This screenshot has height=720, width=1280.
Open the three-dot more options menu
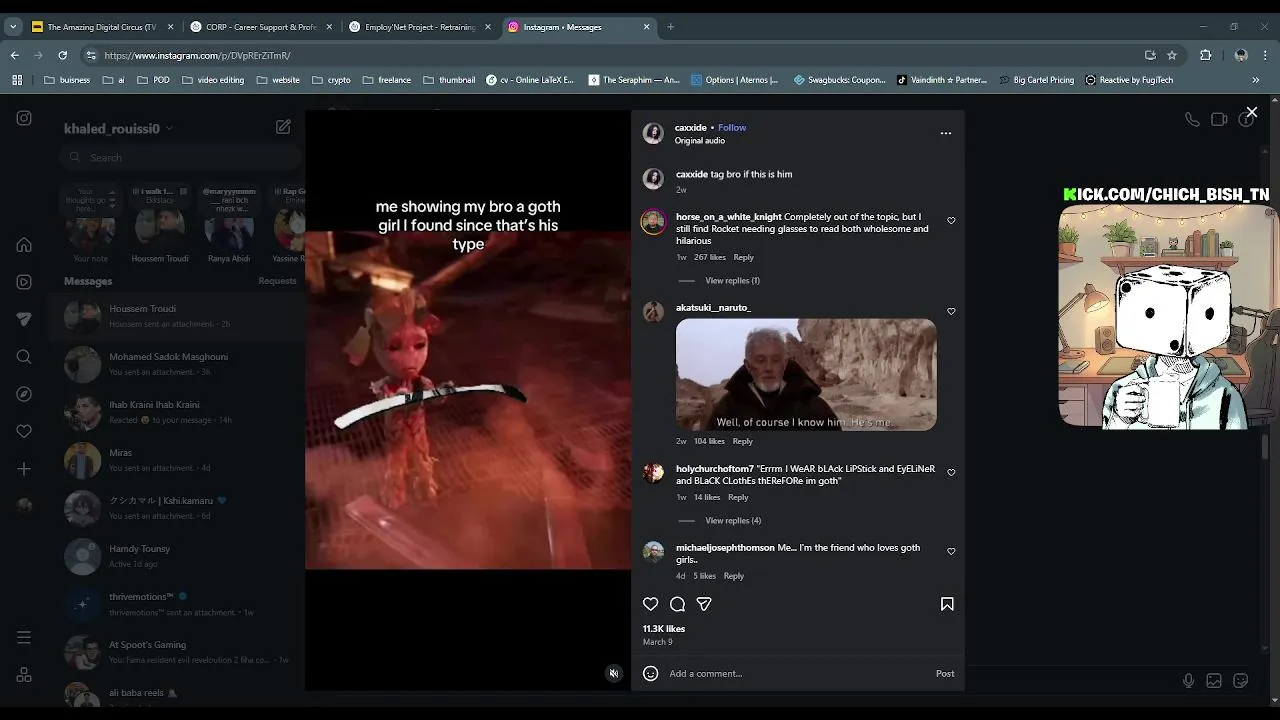(946, 133)
